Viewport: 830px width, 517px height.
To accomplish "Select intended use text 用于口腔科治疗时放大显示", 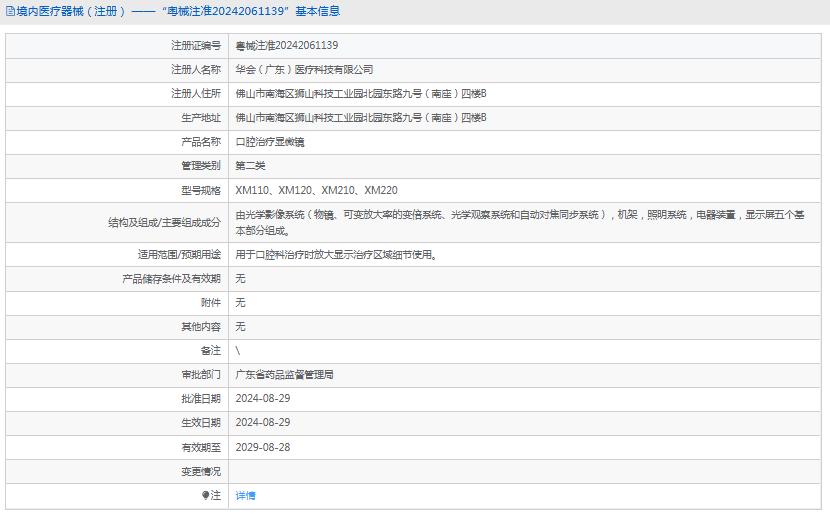I will pyautogui.click(x=336, y=255).
